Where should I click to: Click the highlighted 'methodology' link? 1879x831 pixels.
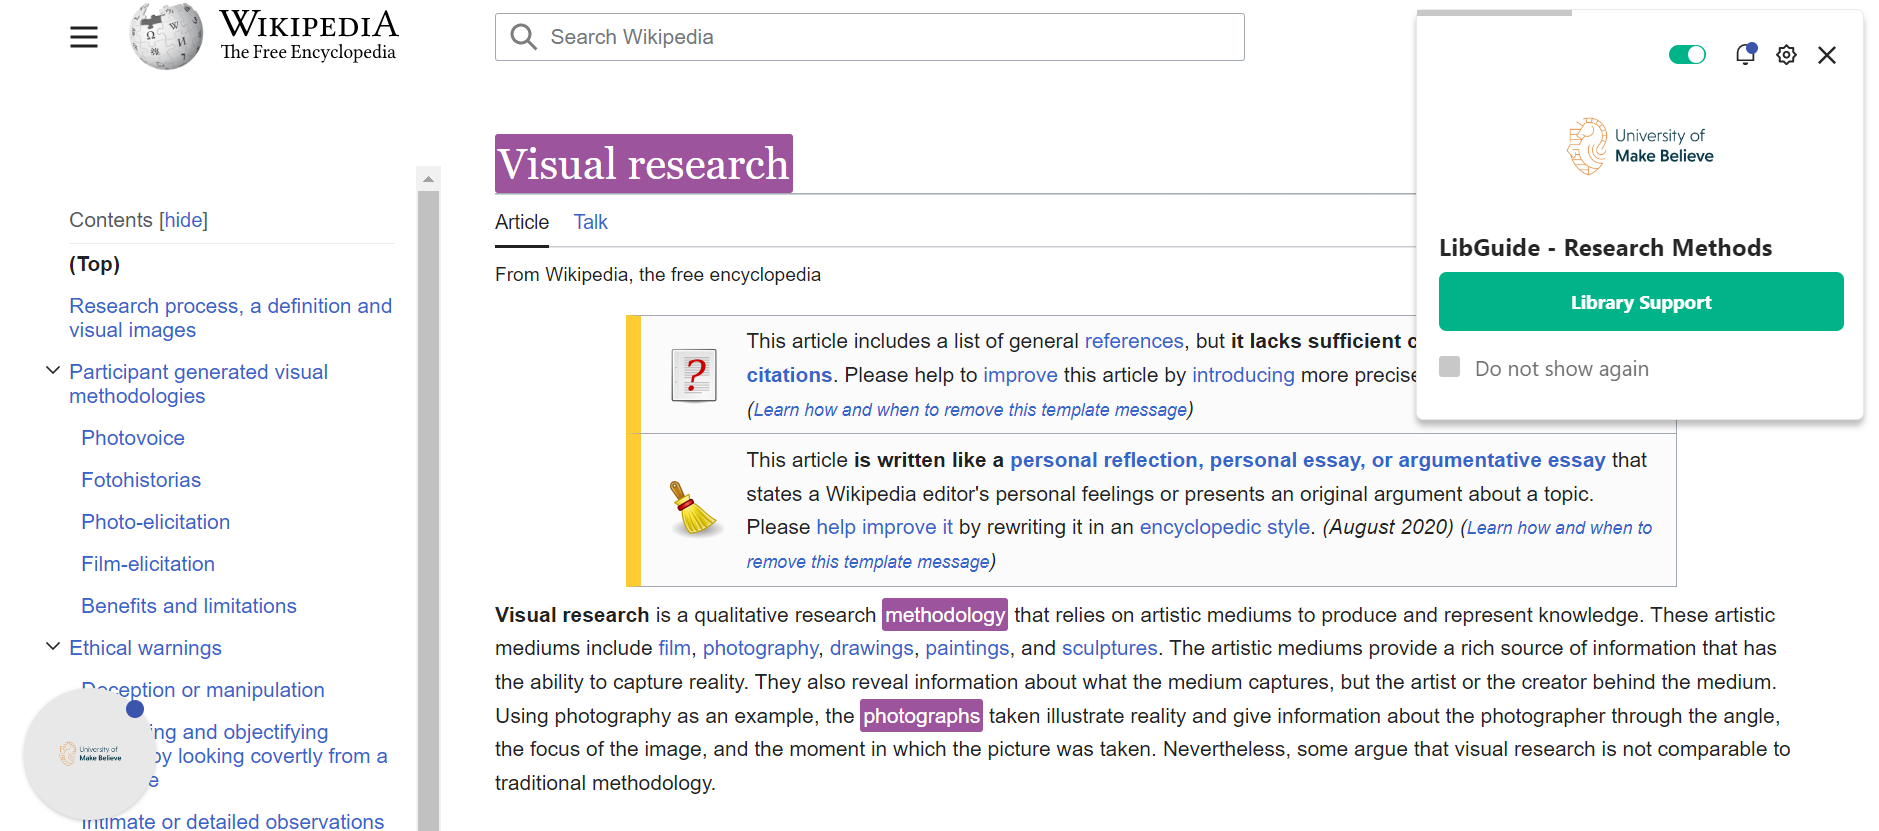coord(945,614)
